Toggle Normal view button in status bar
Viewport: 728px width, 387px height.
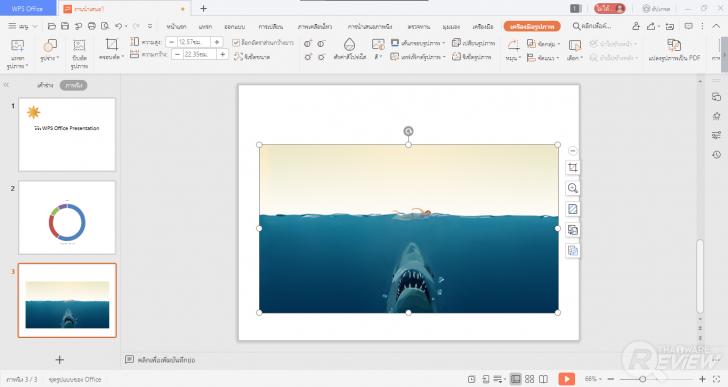click(515, 379)
